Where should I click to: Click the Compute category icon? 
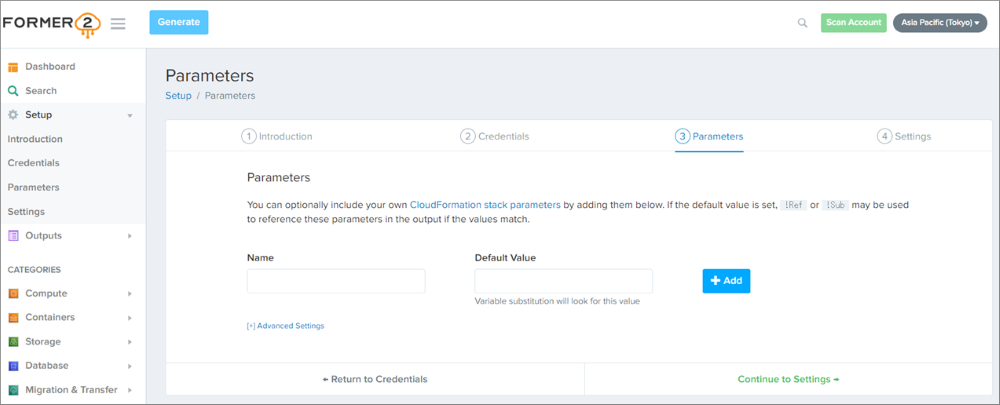click(14, 293)
